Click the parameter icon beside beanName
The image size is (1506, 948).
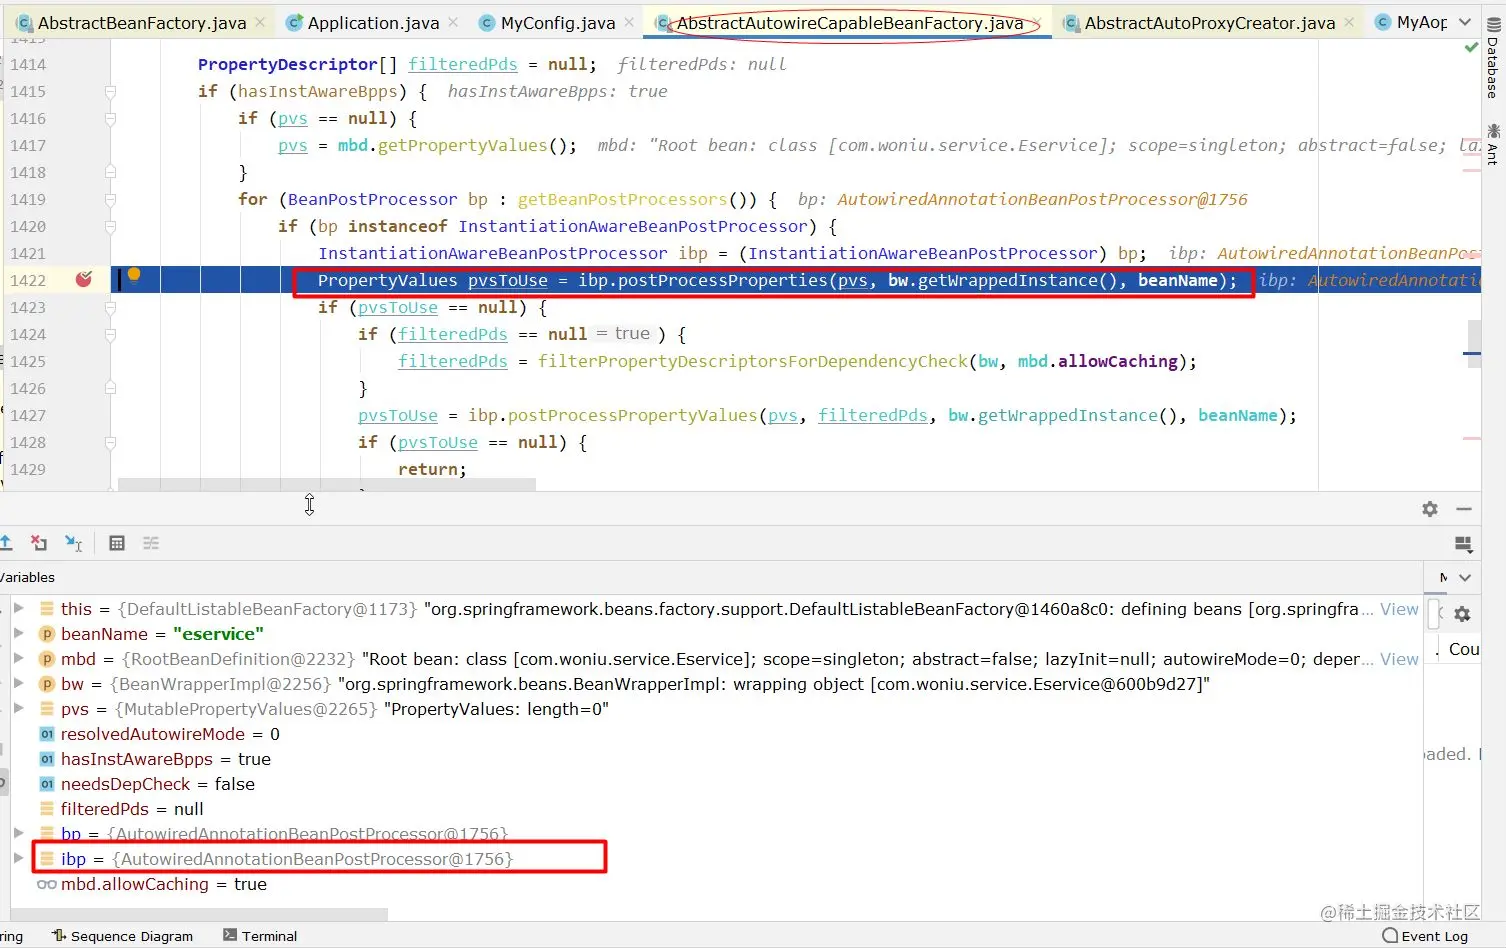pyautogui.click(x=46, y=634)
